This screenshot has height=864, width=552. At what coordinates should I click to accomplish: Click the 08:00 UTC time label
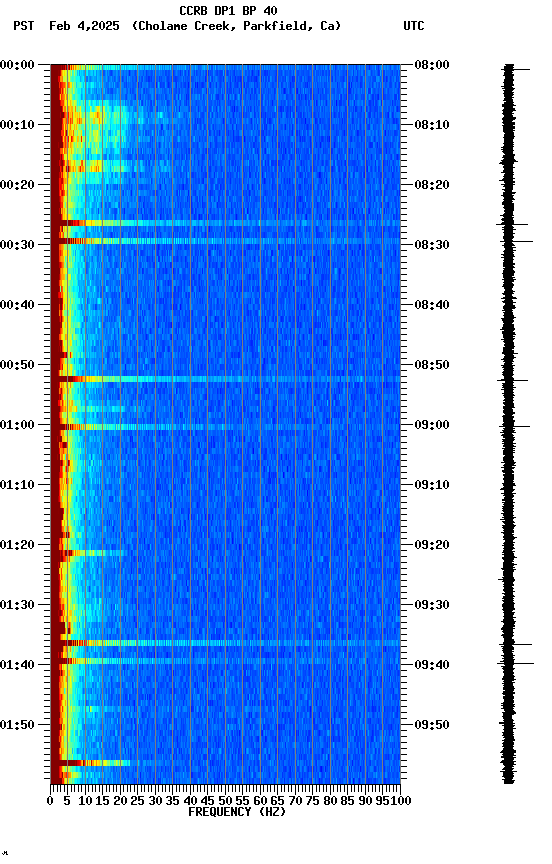[432, 65]
